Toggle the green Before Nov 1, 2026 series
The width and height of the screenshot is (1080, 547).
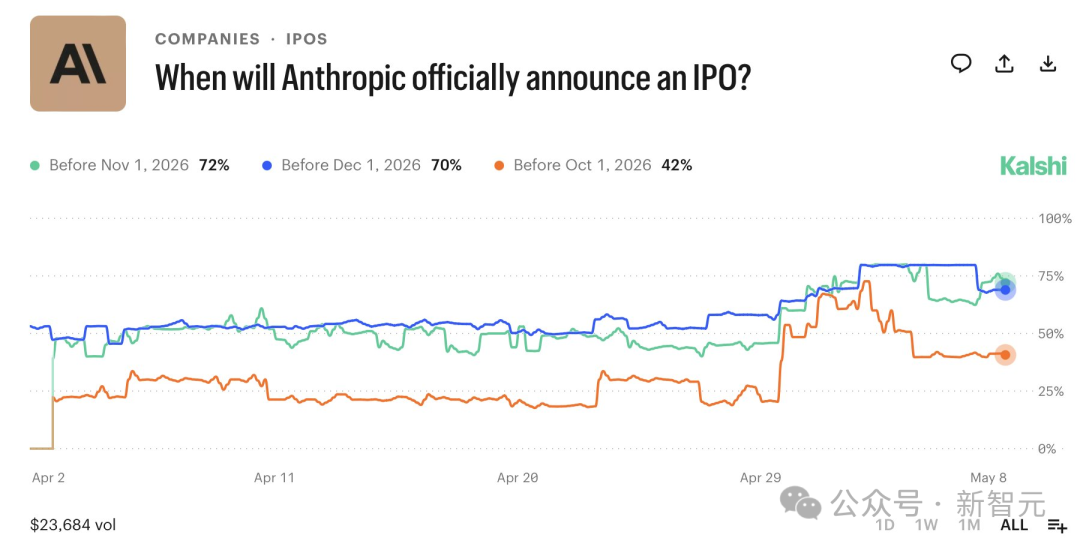pos(129,165)
